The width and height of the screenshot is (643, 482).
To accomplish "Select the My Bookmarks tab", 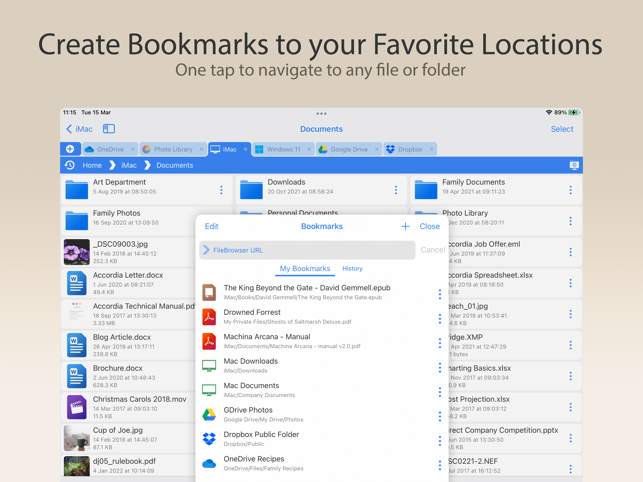I will pos(305,269).
